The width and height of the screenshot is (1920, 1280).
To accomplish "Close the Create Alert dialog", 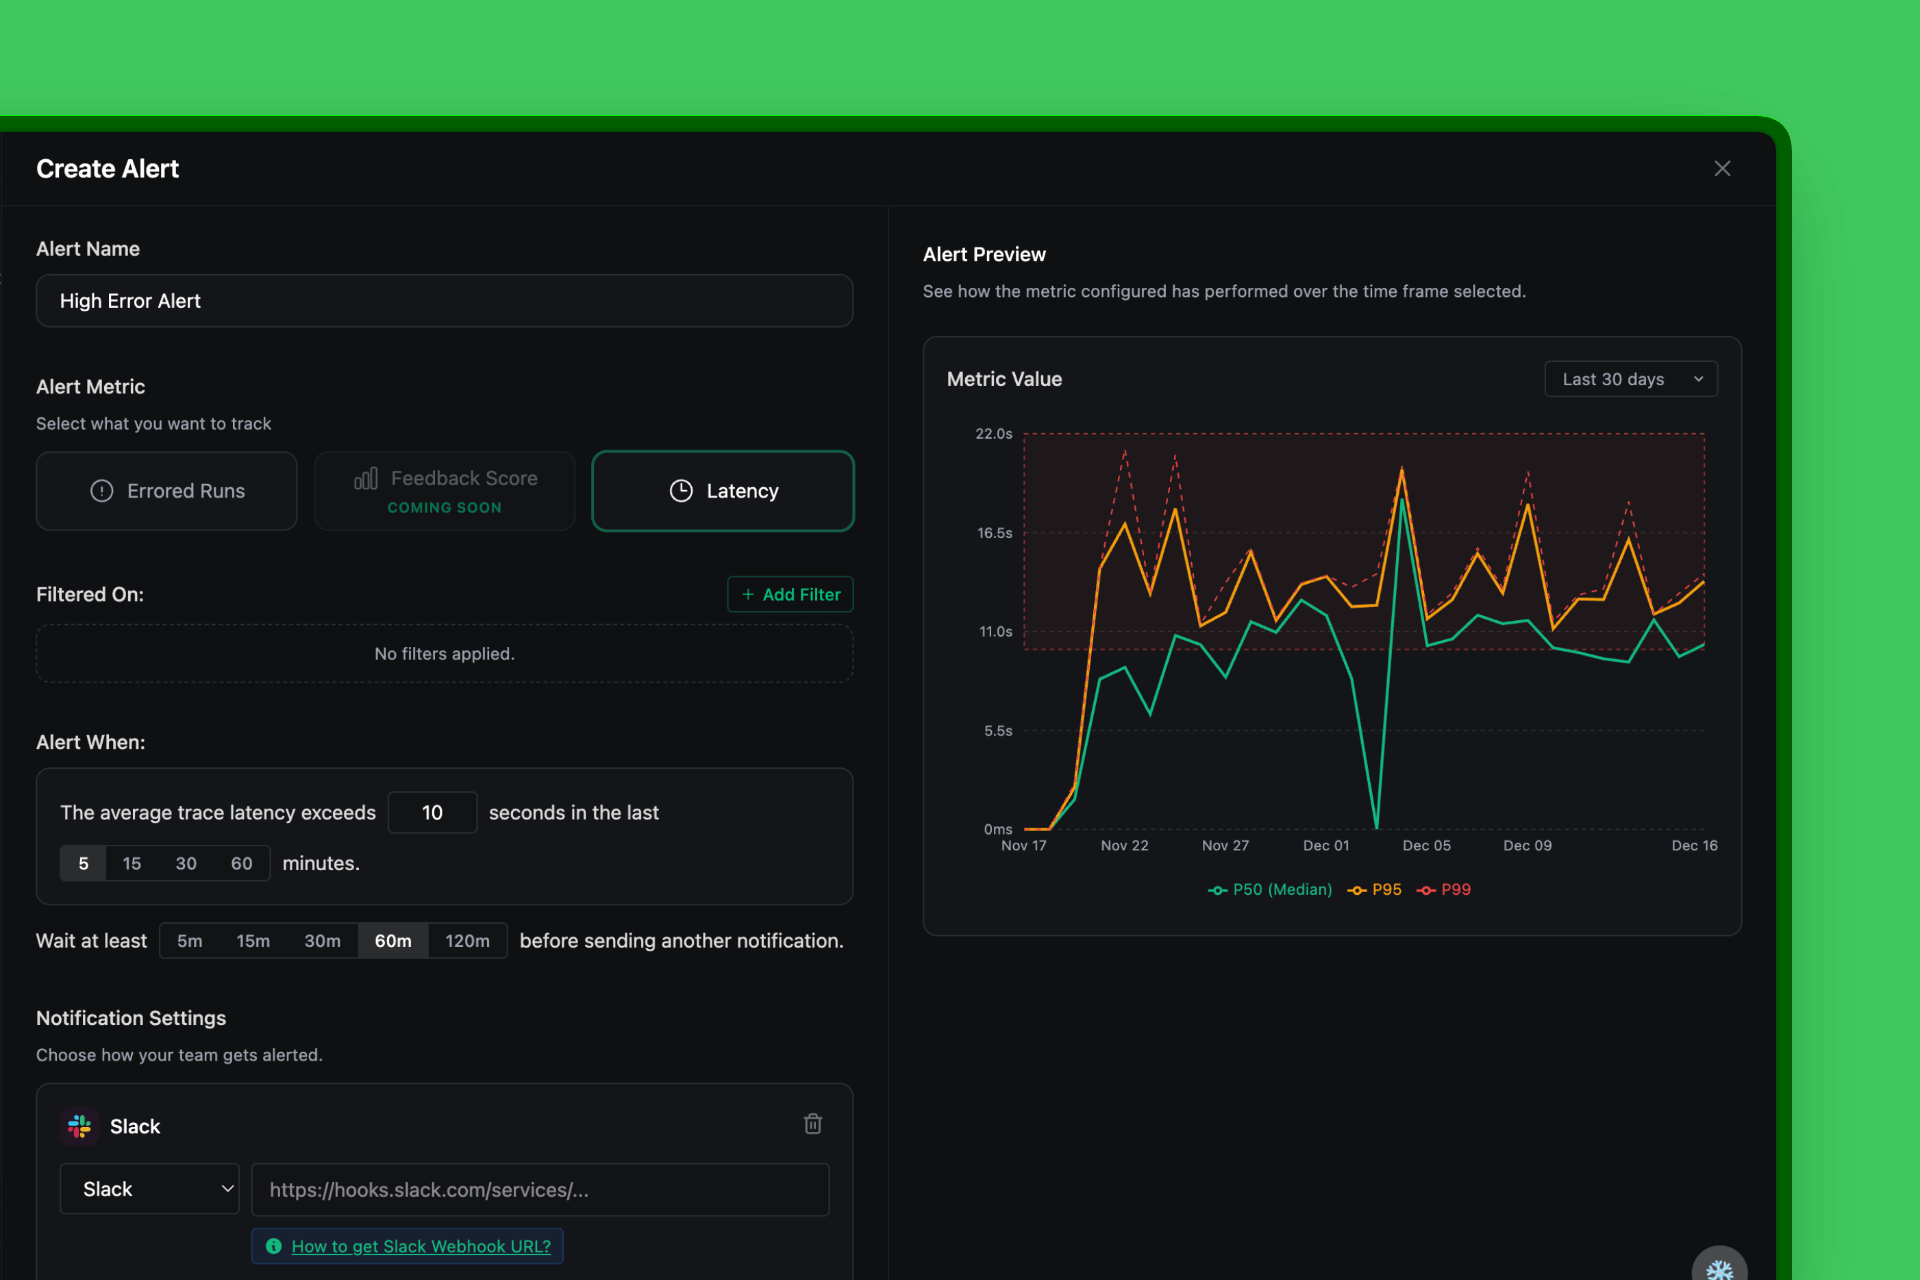I will (x=1722, y=169).
